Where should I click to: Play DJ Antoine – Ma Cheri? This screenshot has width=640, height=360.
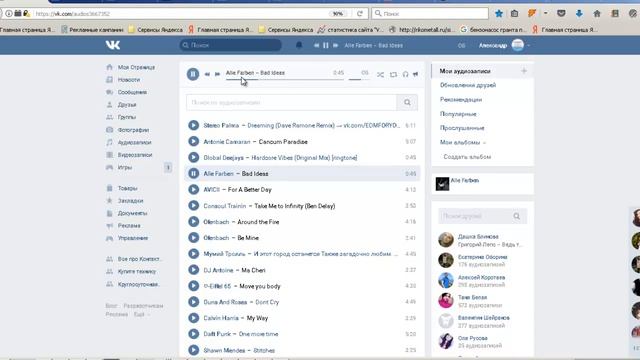[193, 270]
